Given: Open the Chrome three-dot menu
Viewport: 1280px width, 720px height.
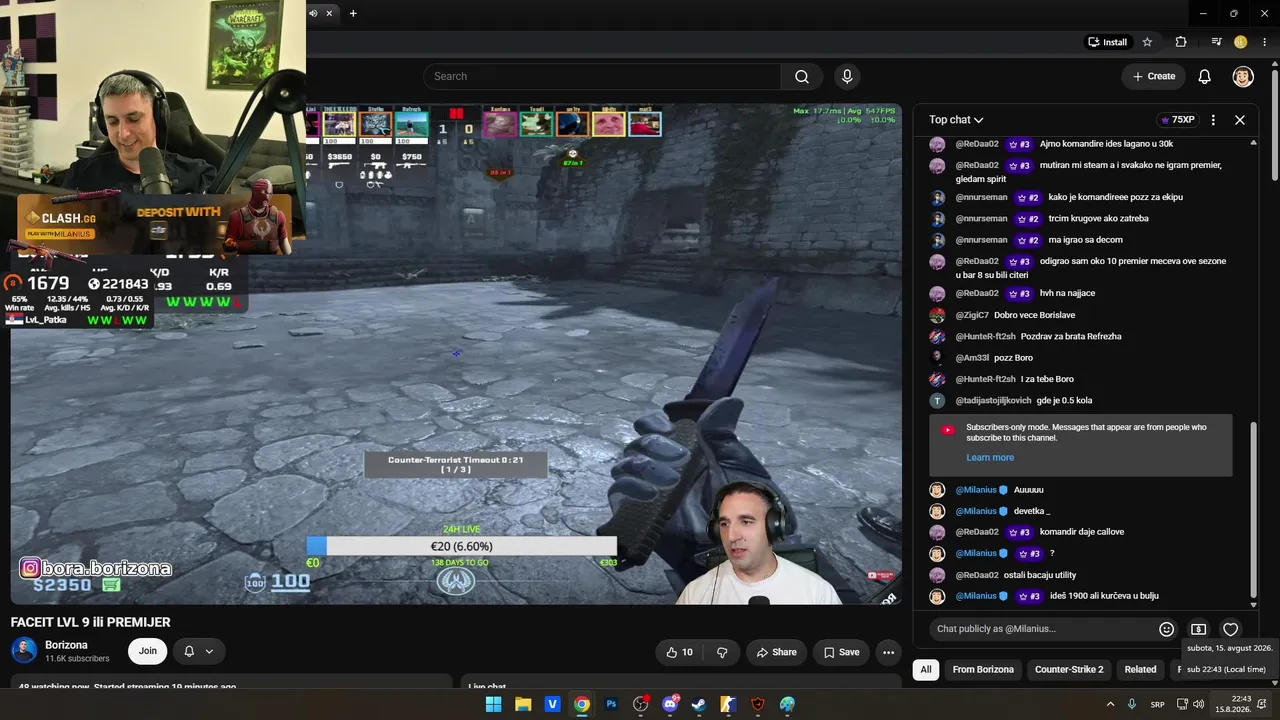Looking at the screenshot, I should 1264,42.
